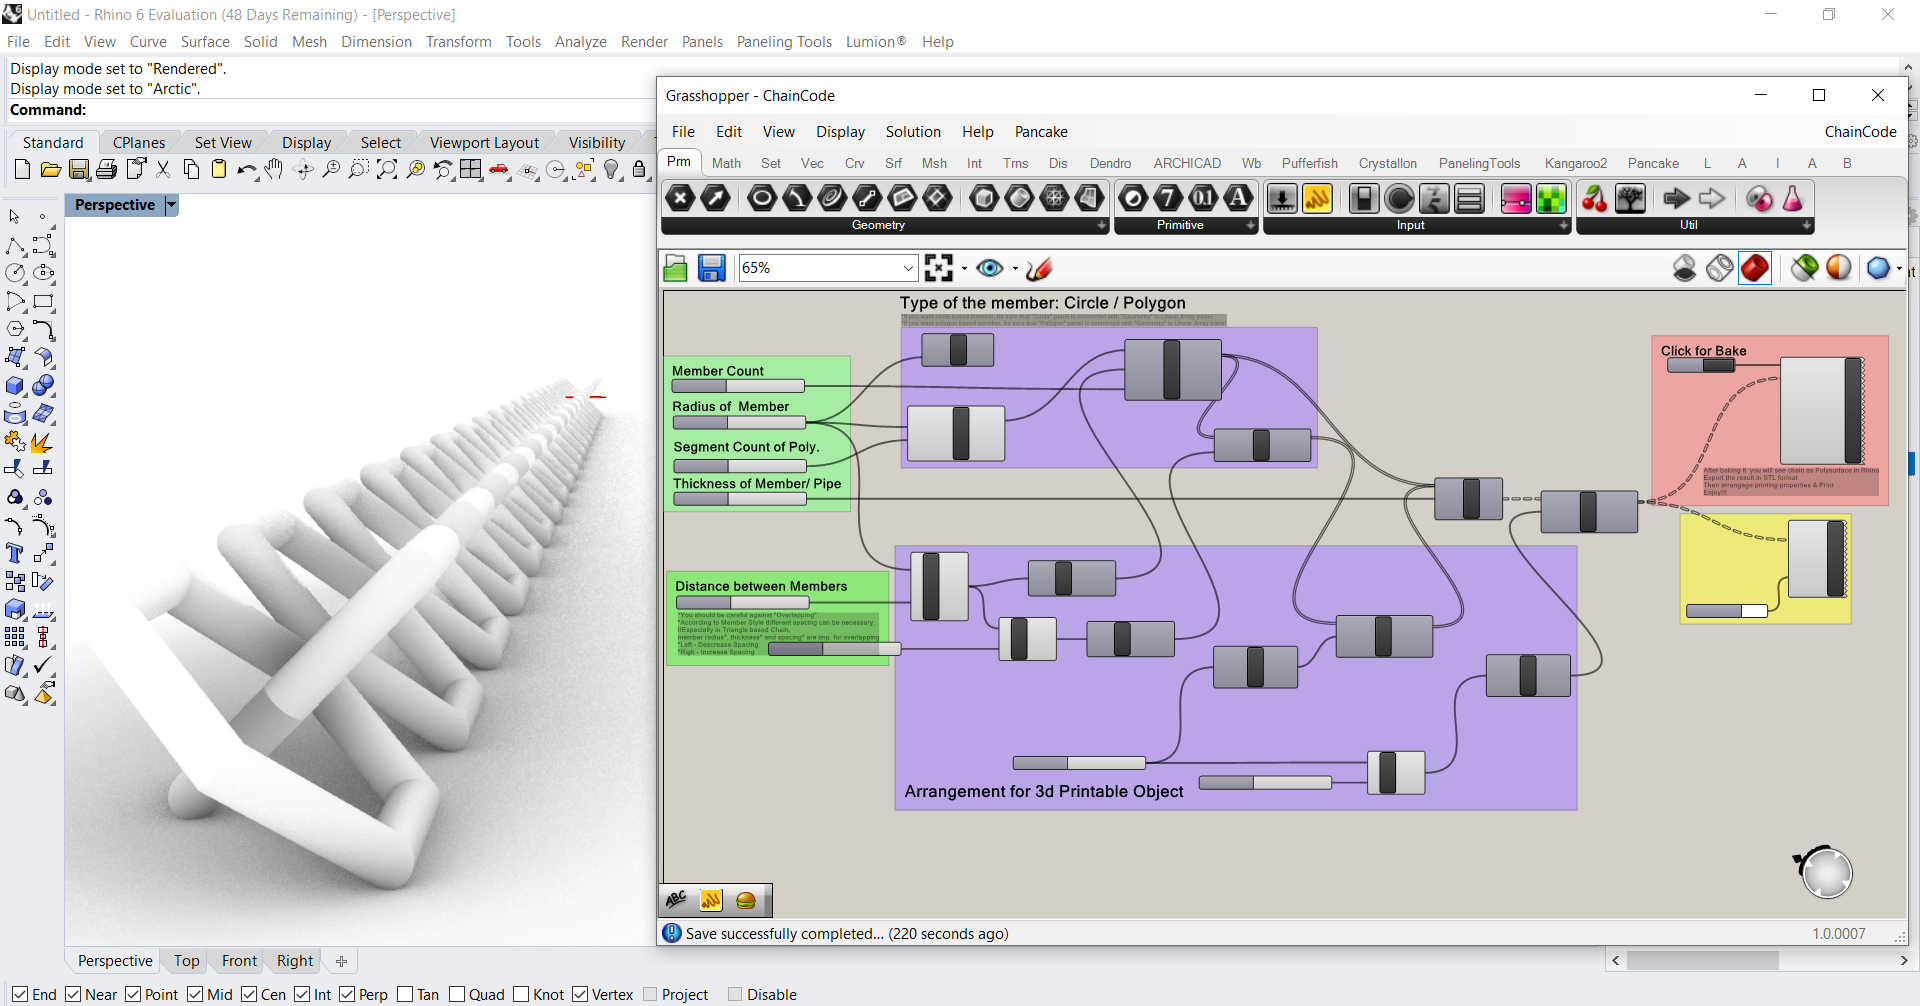The height and width of the screenshot is (1006, 1920).
Task: Select the Cherry Picker icon in Util
Action: (1594, 199)
